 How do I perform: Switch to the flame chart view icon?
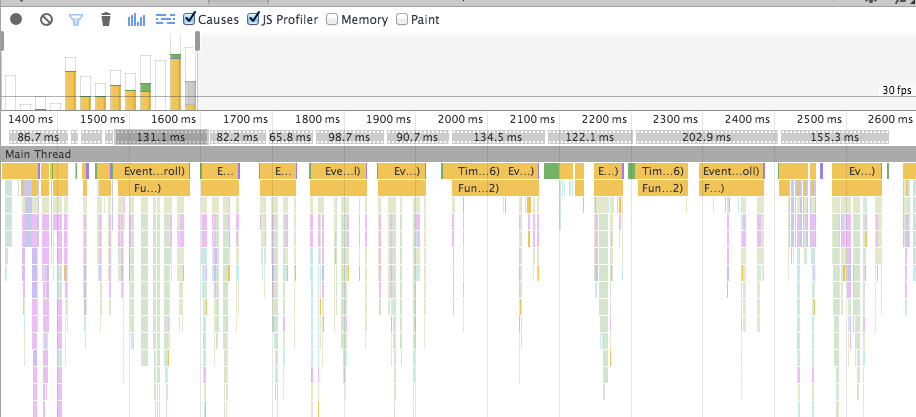(x=166, y=20)
